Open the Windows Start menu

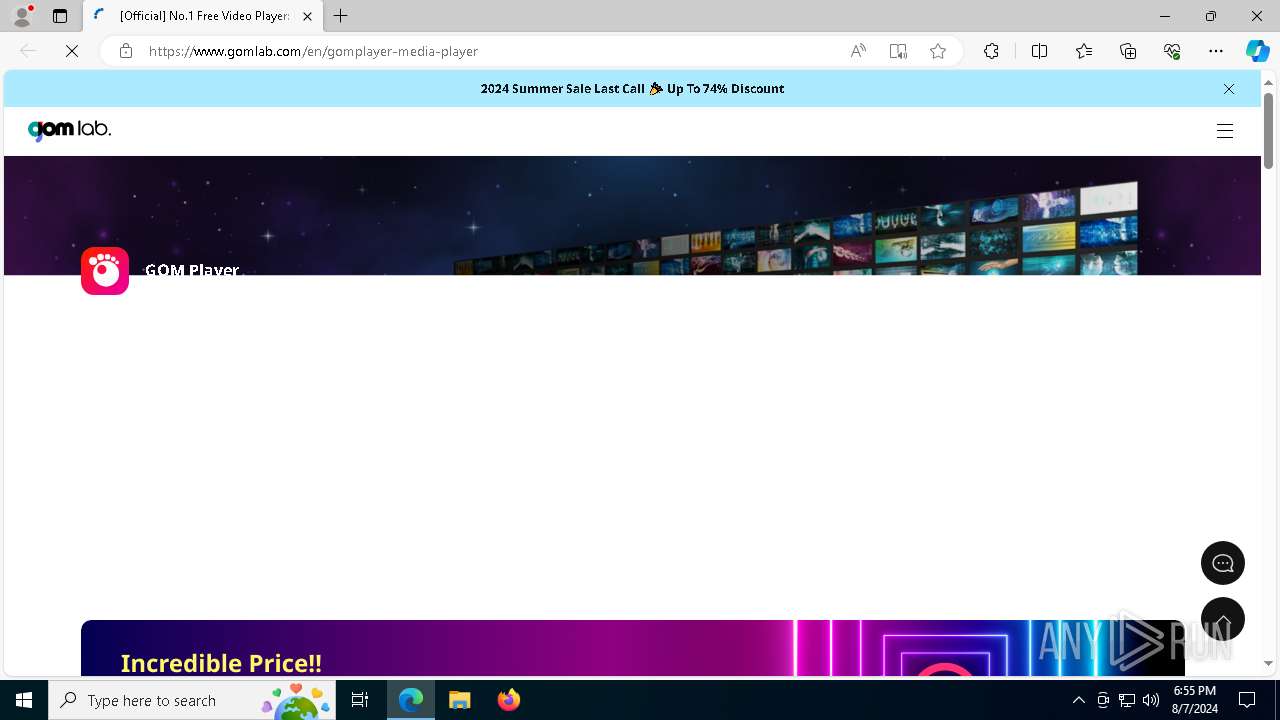[x=24, y=700]
